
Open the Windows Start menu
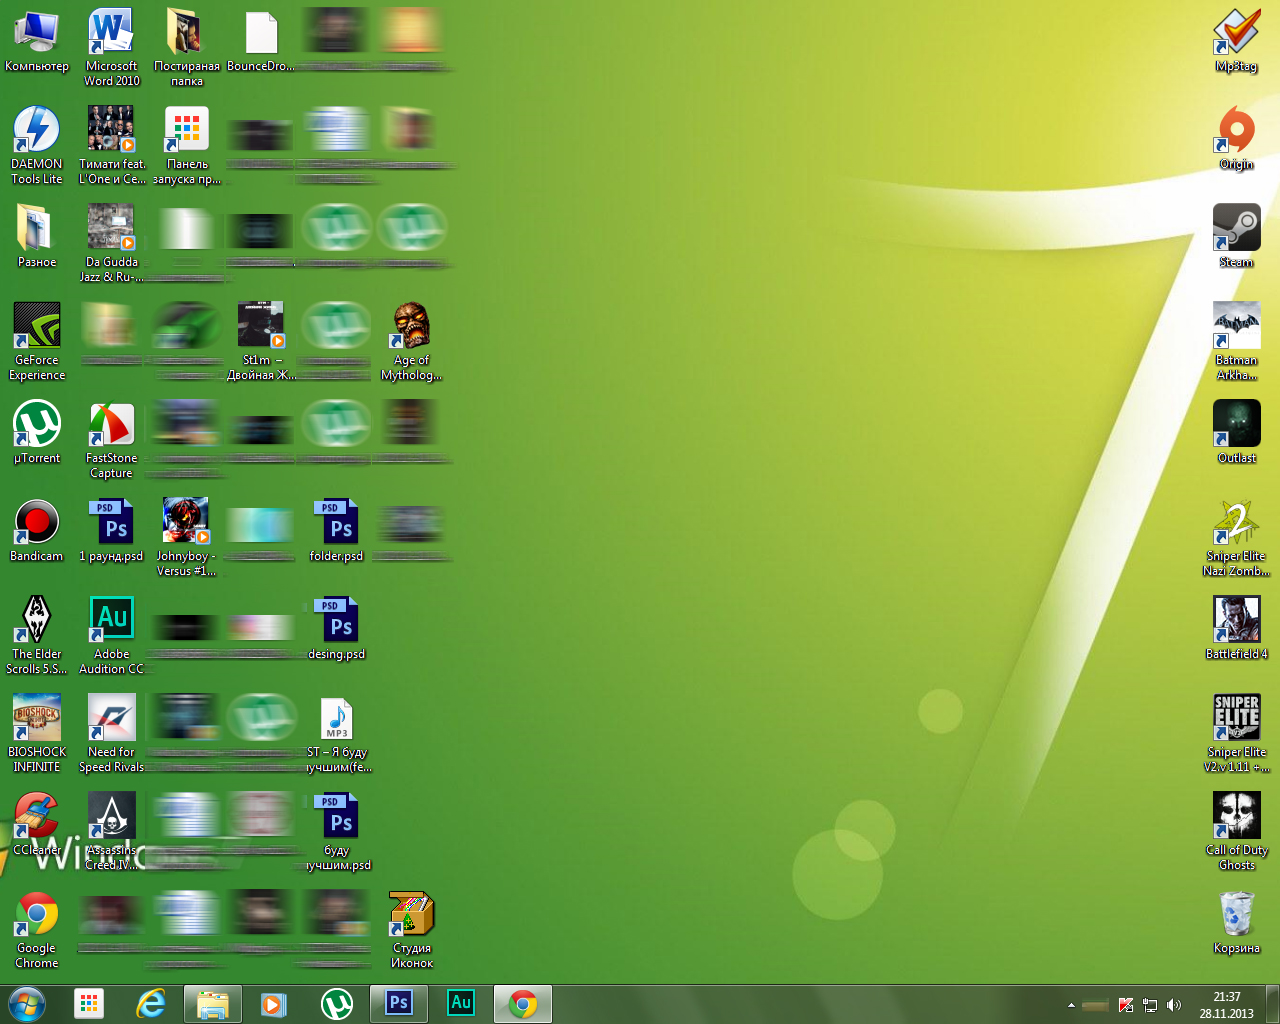27,1004
